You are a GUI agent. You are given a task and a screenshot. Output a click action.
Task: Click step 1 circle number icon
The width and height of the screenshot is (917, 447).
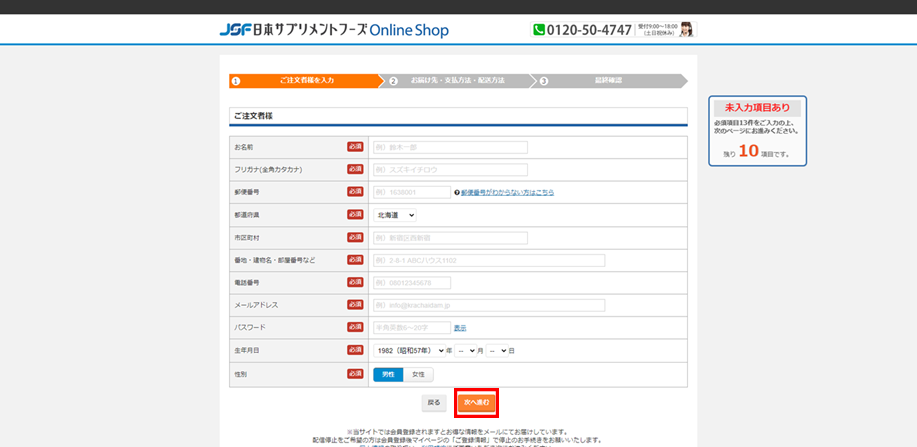pyautogui.click(x=236, y=81)
